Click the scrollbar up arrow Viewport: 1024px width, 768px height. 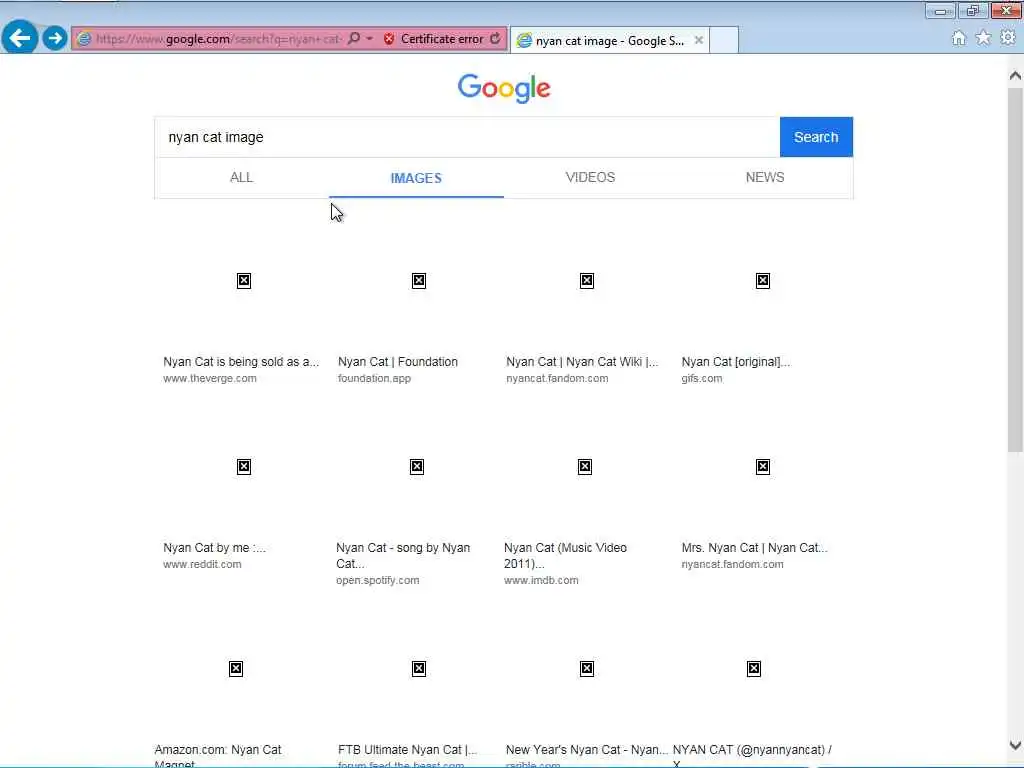coord(1015,76)
